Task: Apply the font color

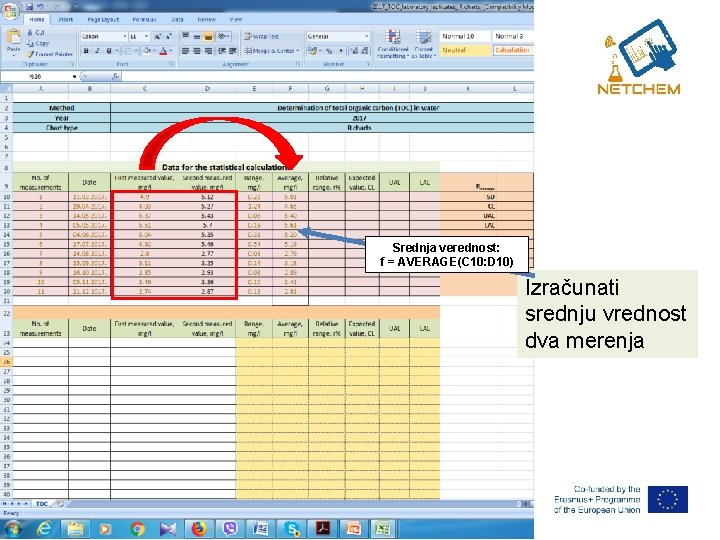Action: [163, 51]
